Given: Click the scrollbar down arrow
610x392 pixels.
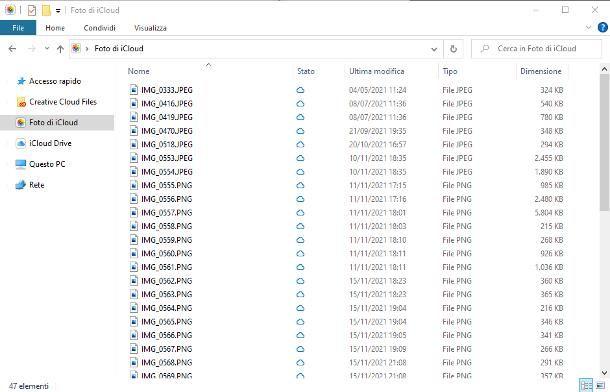Looking at the screenshot, I should pos(604,372).
